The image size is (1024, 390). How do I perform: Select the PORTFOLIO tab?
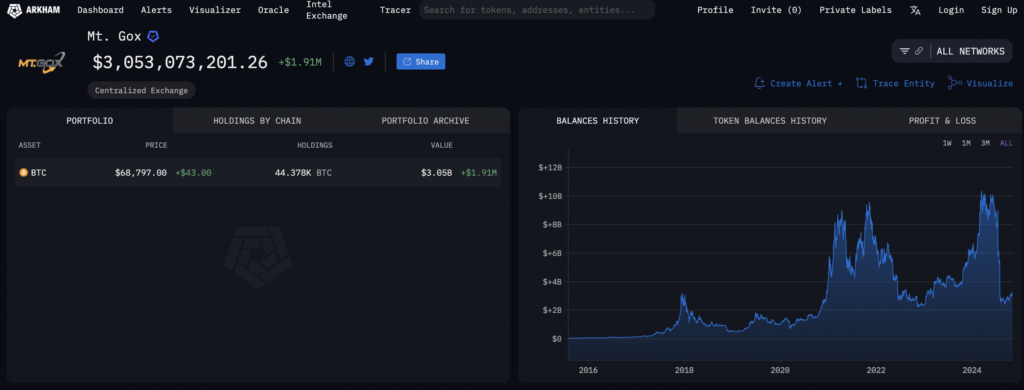[90, 121]
